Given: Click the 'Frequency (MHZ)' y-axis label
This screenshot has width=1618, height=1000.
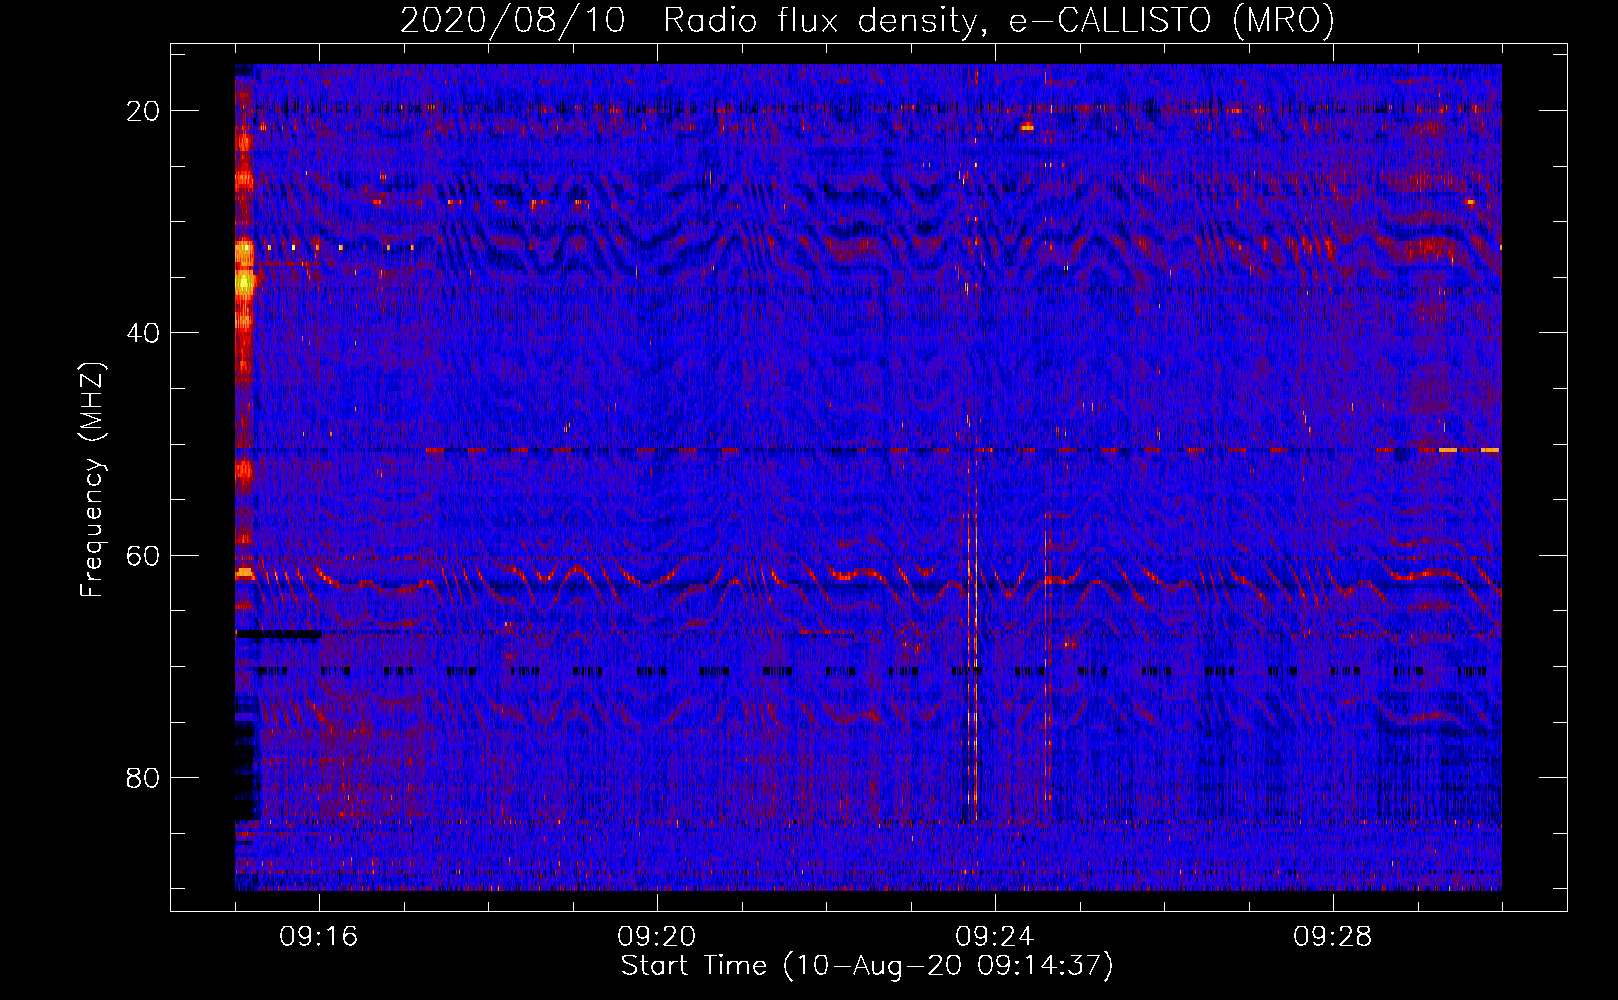Looking at the screenshot, I should [x=92, y=480].
